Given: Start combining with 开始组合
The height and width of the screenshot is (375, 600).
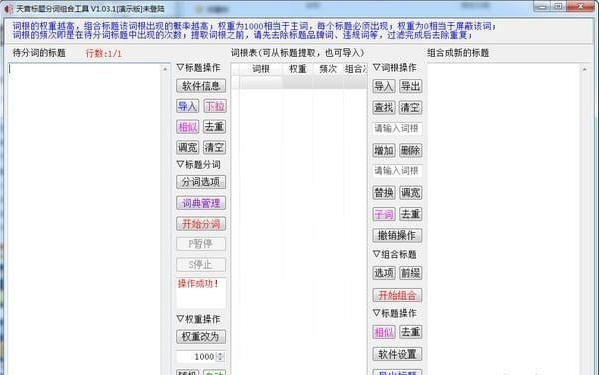Looking at the screenshot, I should click(397, 295).
